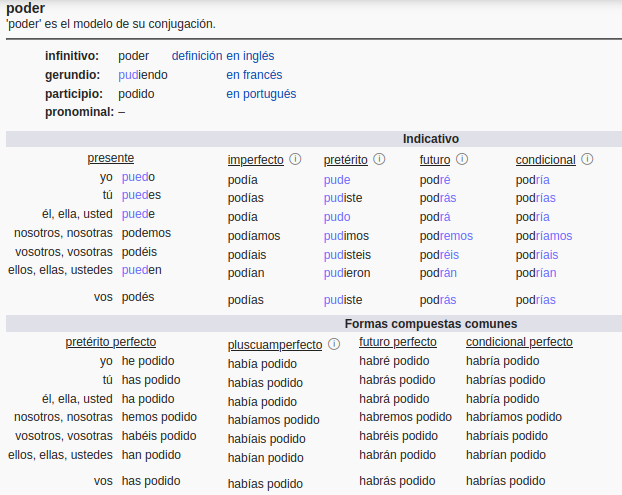The height and width of the screenshot is (495, 622).
Task: Go to the 'en francés' link
Action: point(254,75)
